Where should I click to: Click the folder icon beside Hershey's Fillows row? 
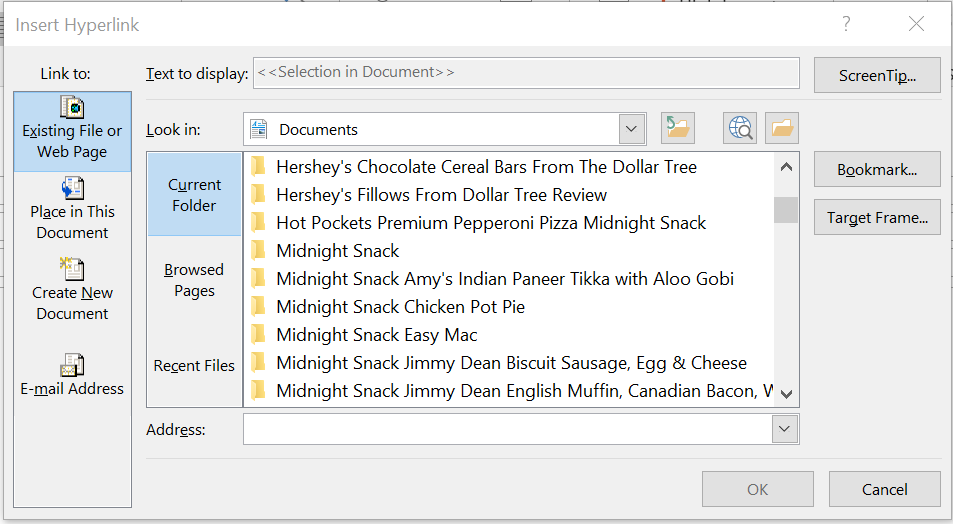pyautogui.click(x=259, y=195)
